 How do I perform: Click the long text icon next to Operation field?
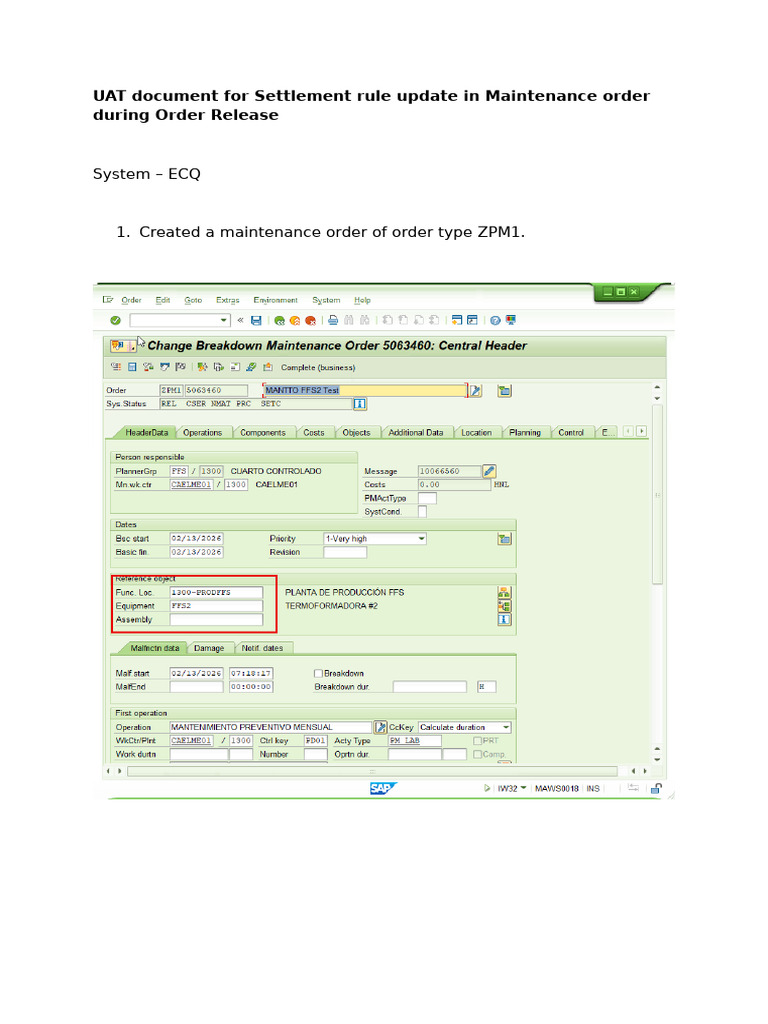[380, 727]
